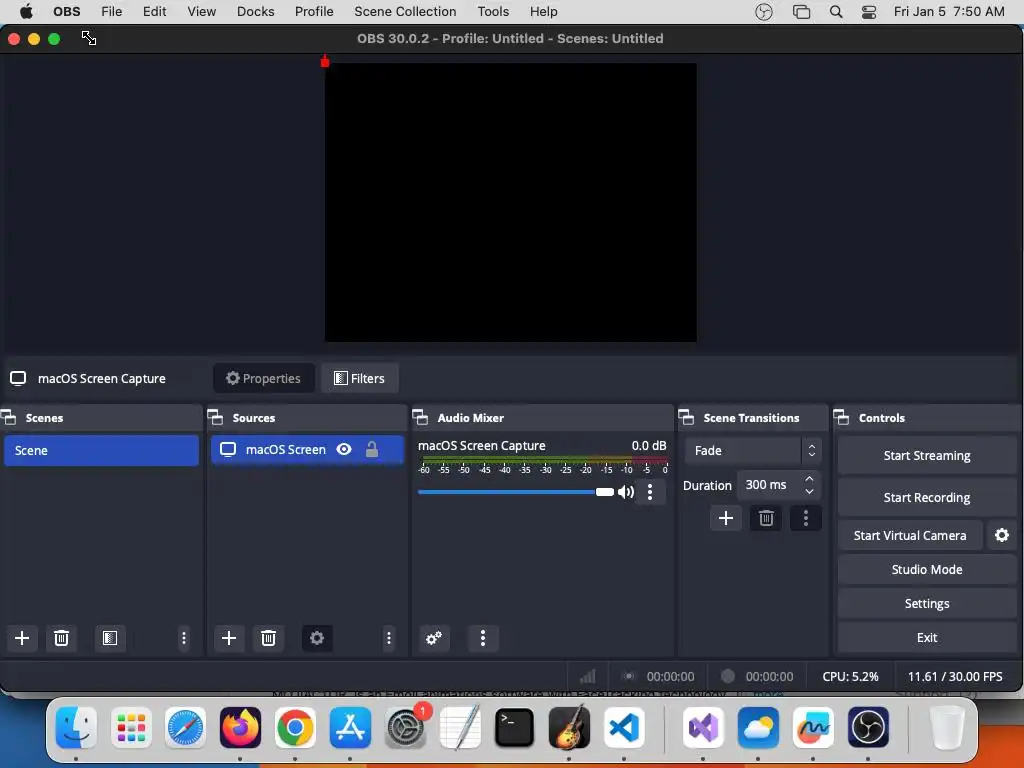The width and height of the screenshot is (1024, 768).
Task: Toggle Studio Mode
Action: 927,569
